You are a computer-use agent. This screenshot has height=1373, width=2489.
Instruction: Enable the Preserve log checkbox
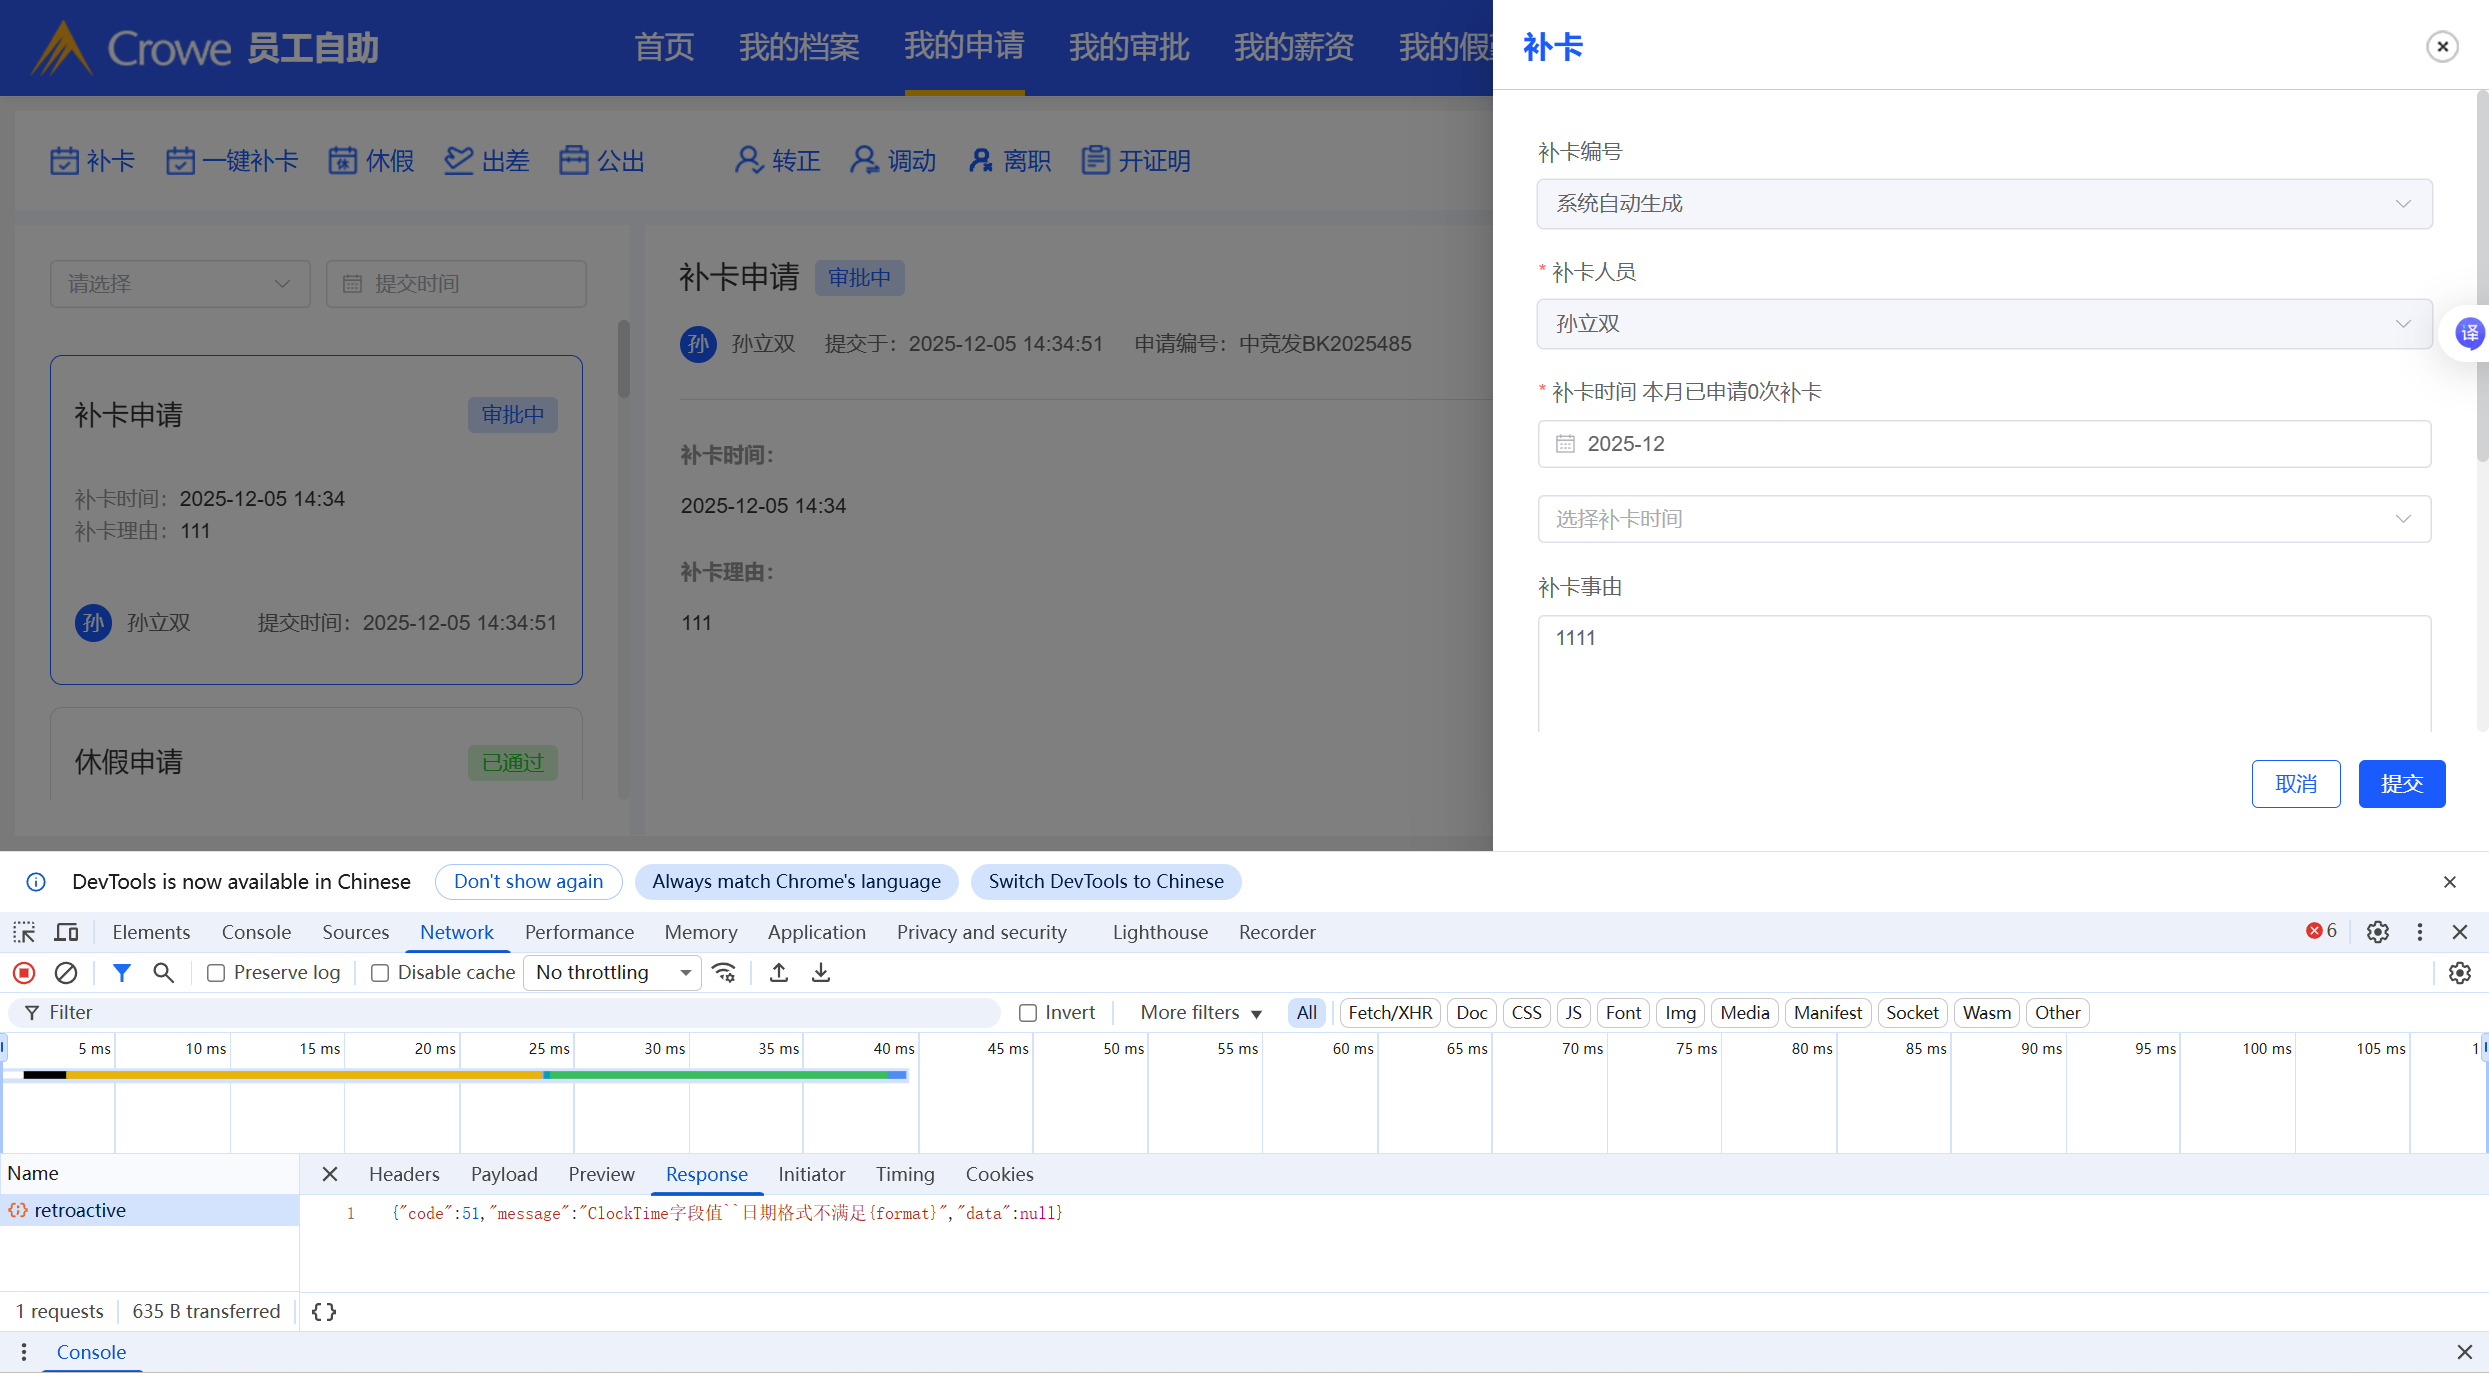(x=216, y=973)
